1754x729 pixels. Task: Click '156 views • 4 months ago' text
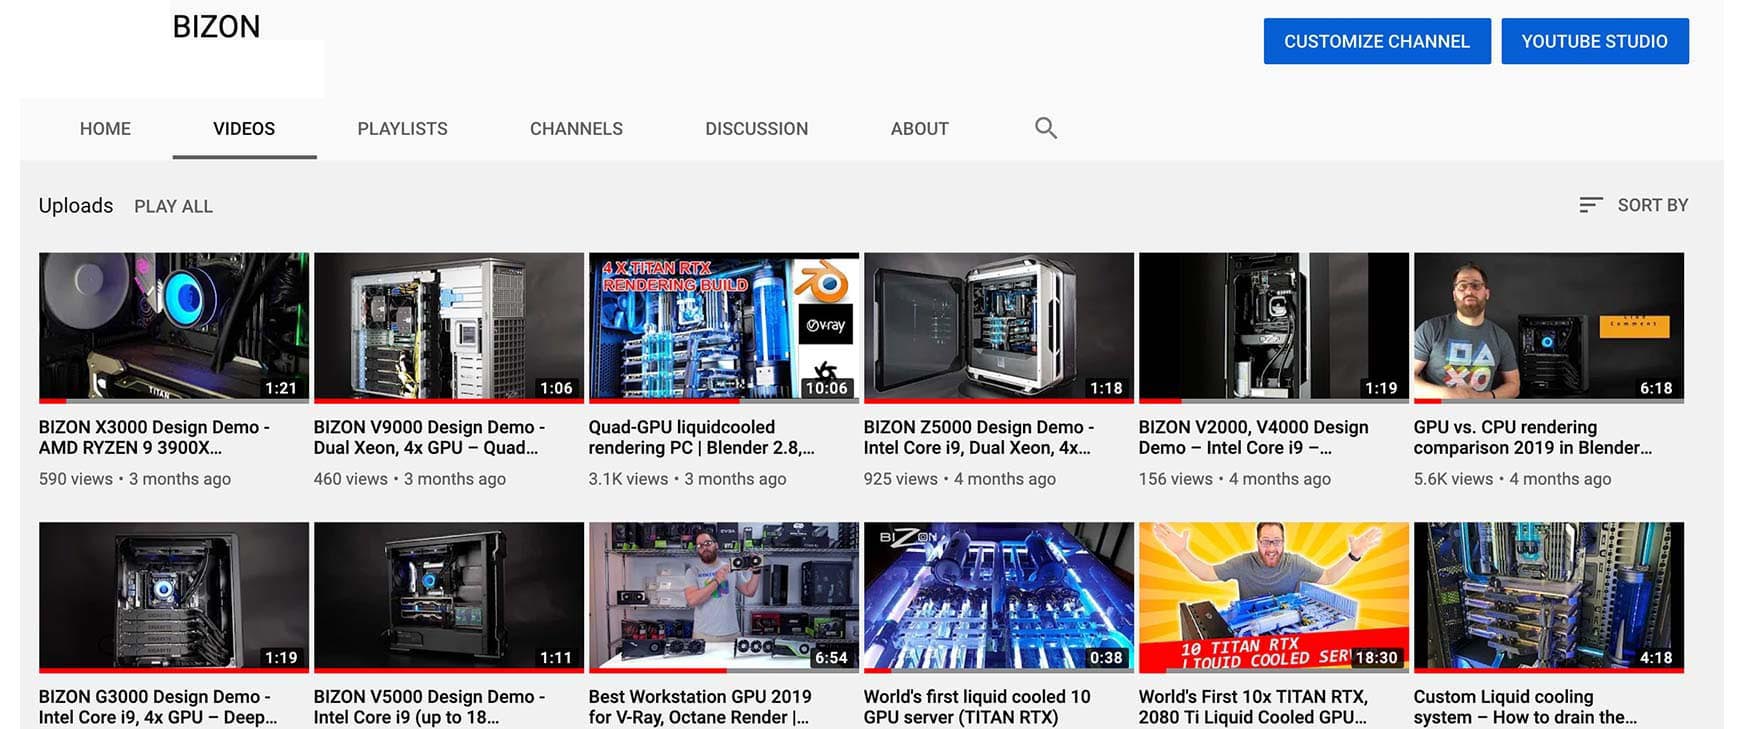(1235, 479)
